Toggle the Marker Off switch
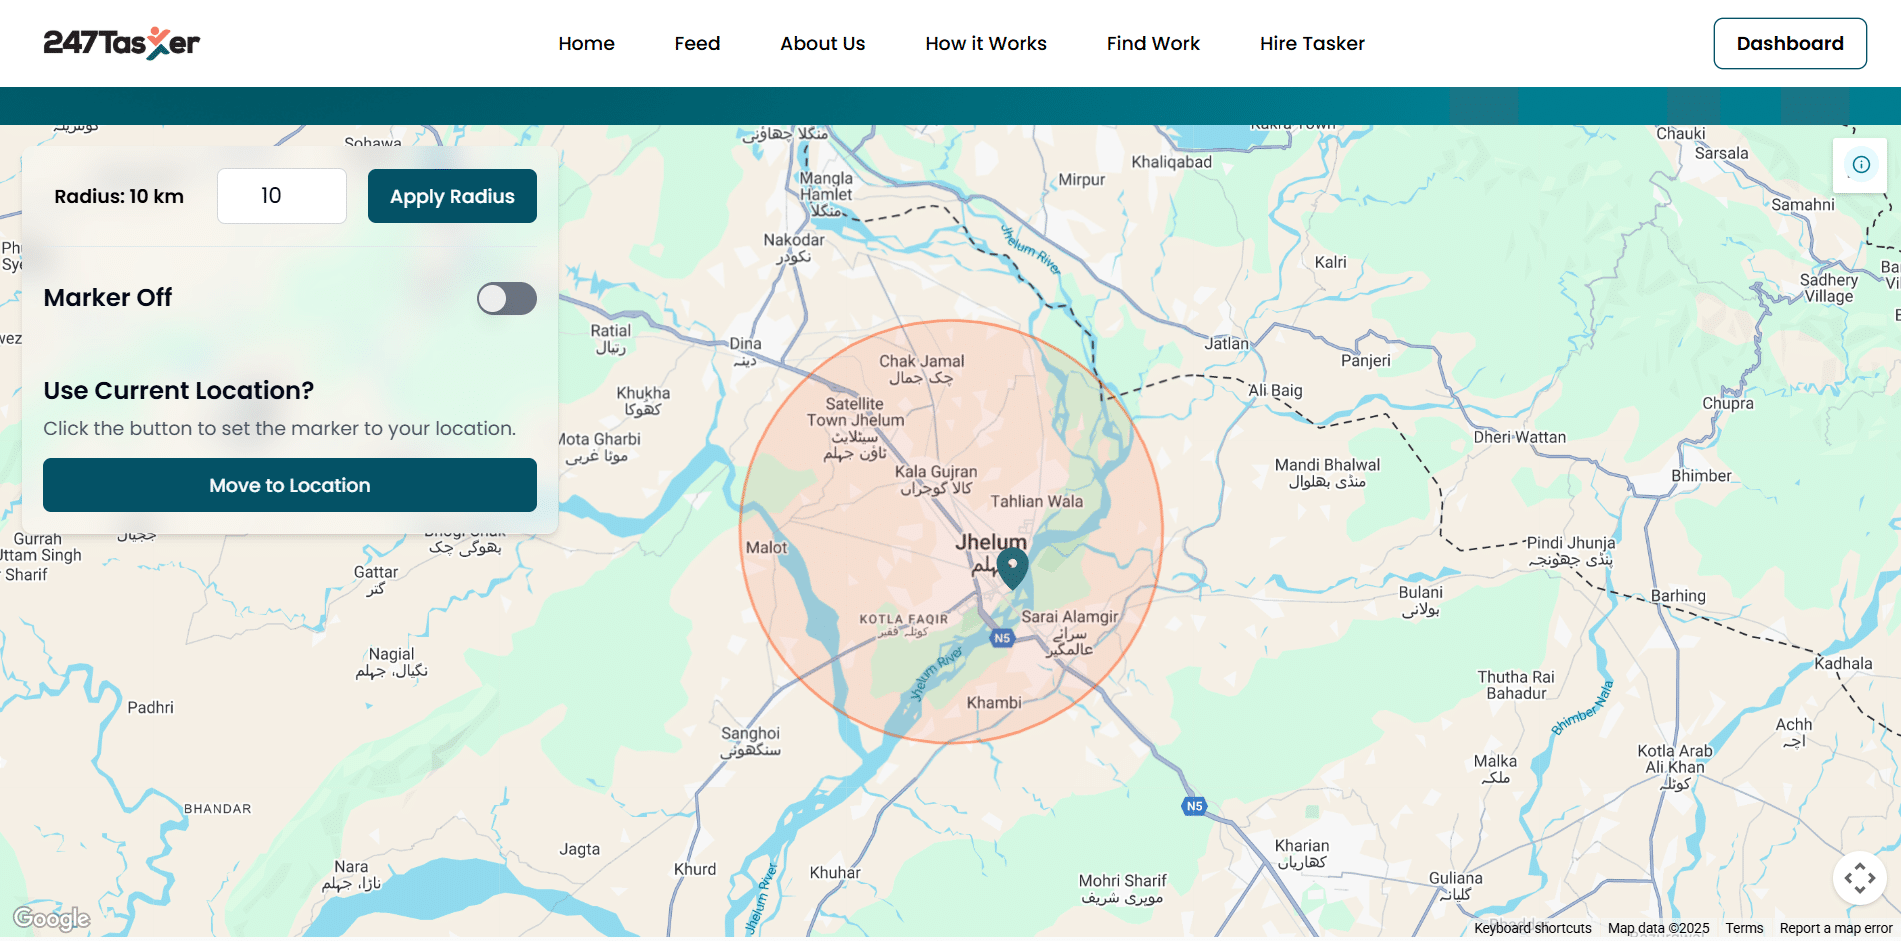Screen dimensions: 1901x941 506,298
